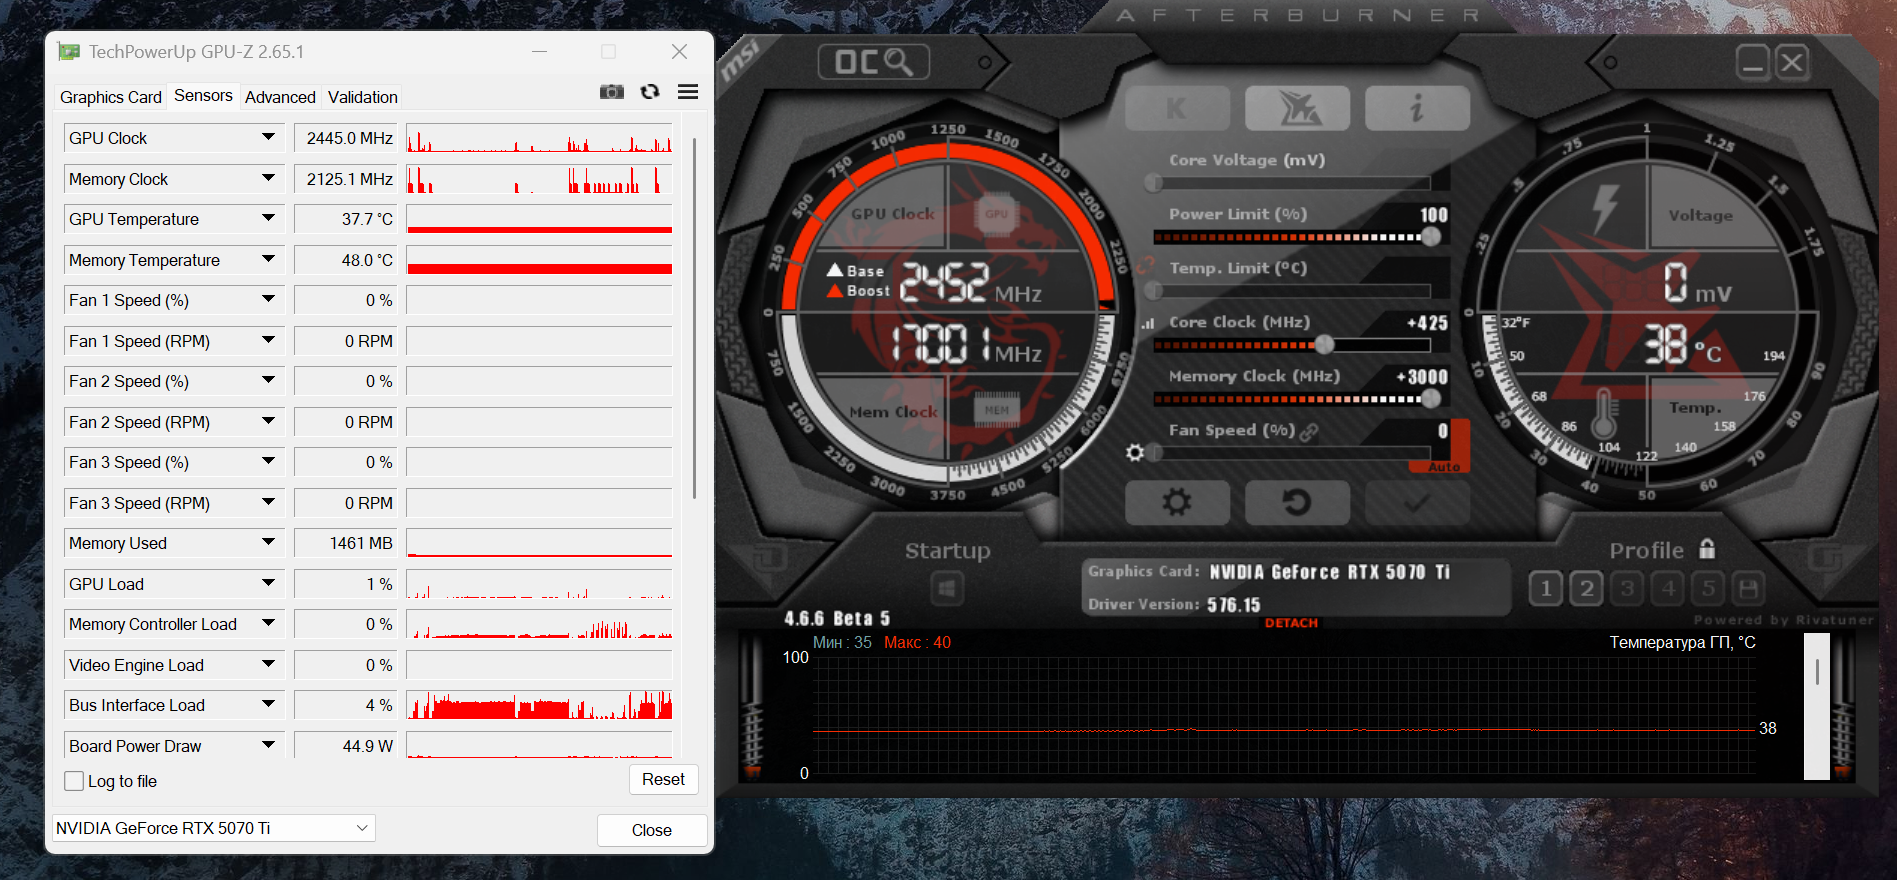The image size is (1897, 880).
Task: Expand the GPU Load dropdown arrow
Action: coord(268,583)
